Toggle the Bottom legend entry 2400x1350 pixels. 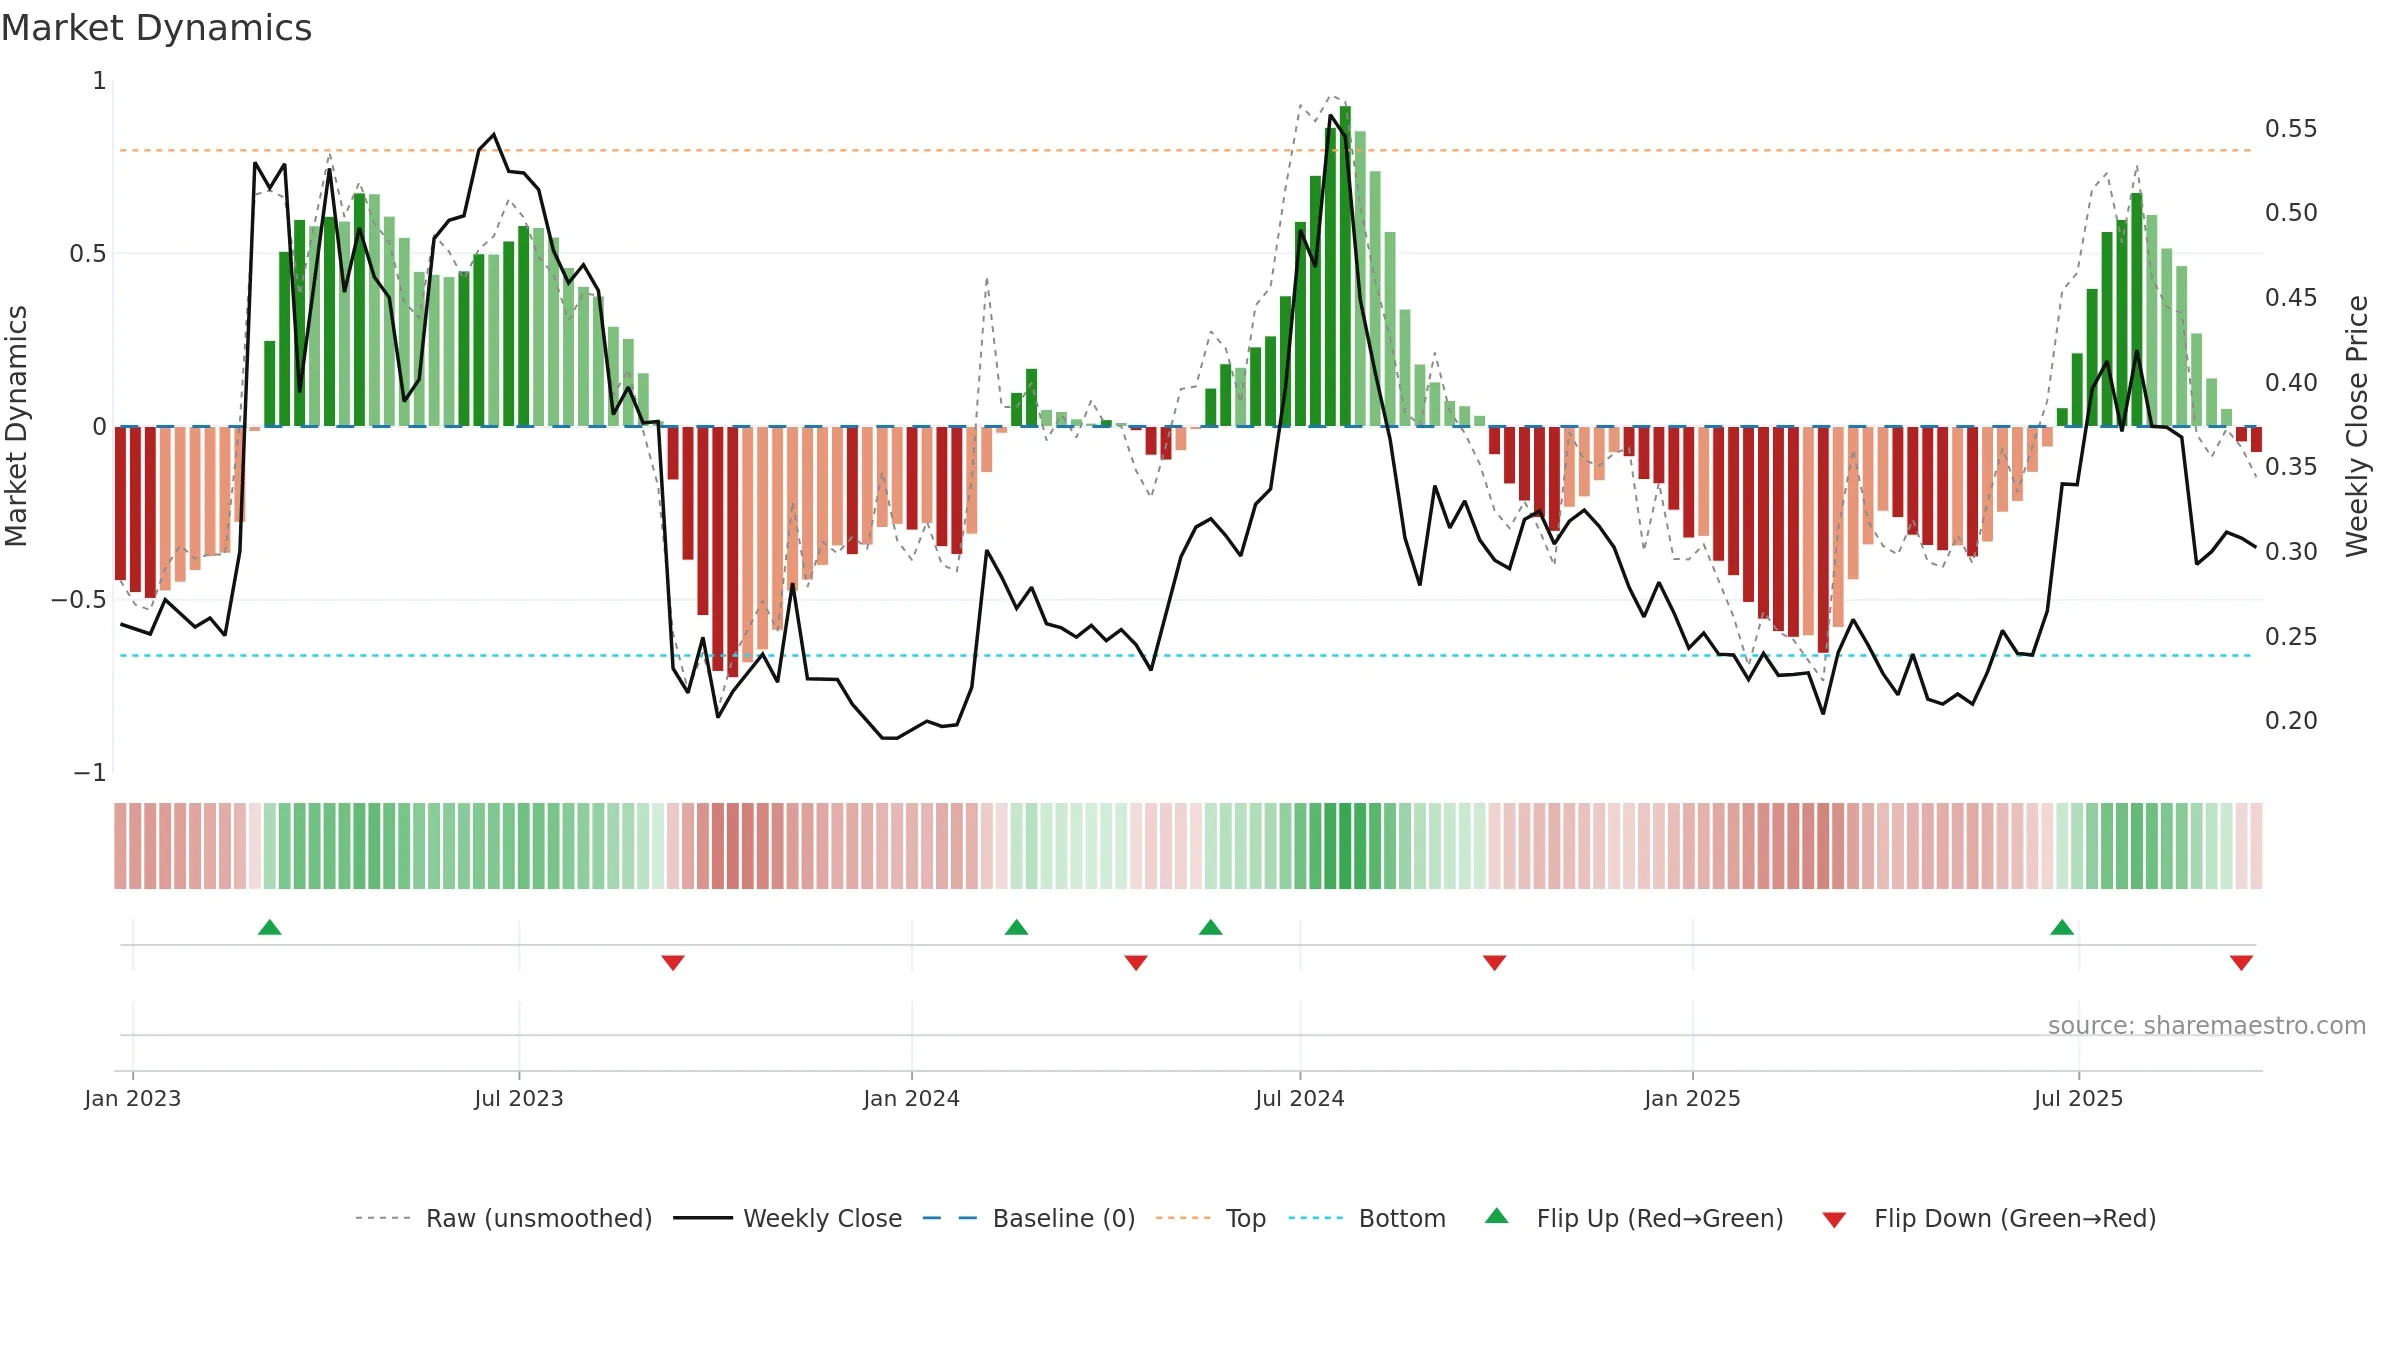pyautogui.click(x=1367, y=1218)
